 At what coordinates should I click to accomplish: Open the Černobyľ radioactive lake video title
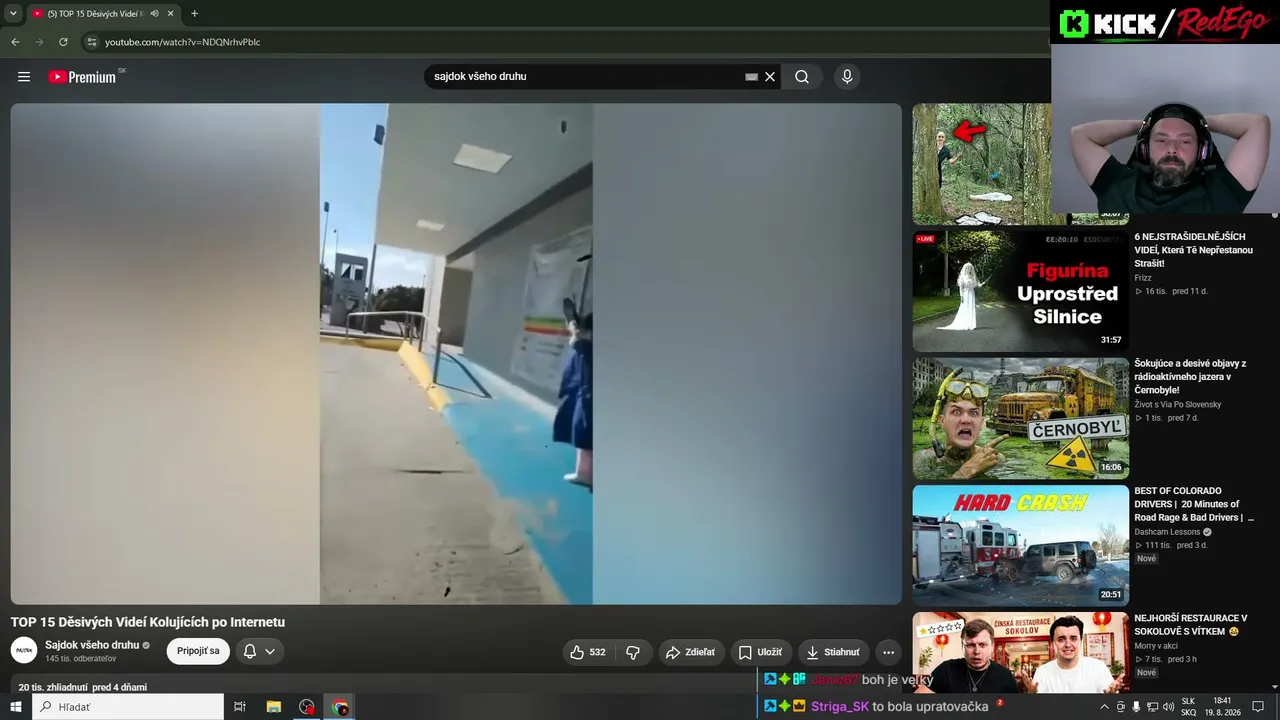[x=1190, y=377]
